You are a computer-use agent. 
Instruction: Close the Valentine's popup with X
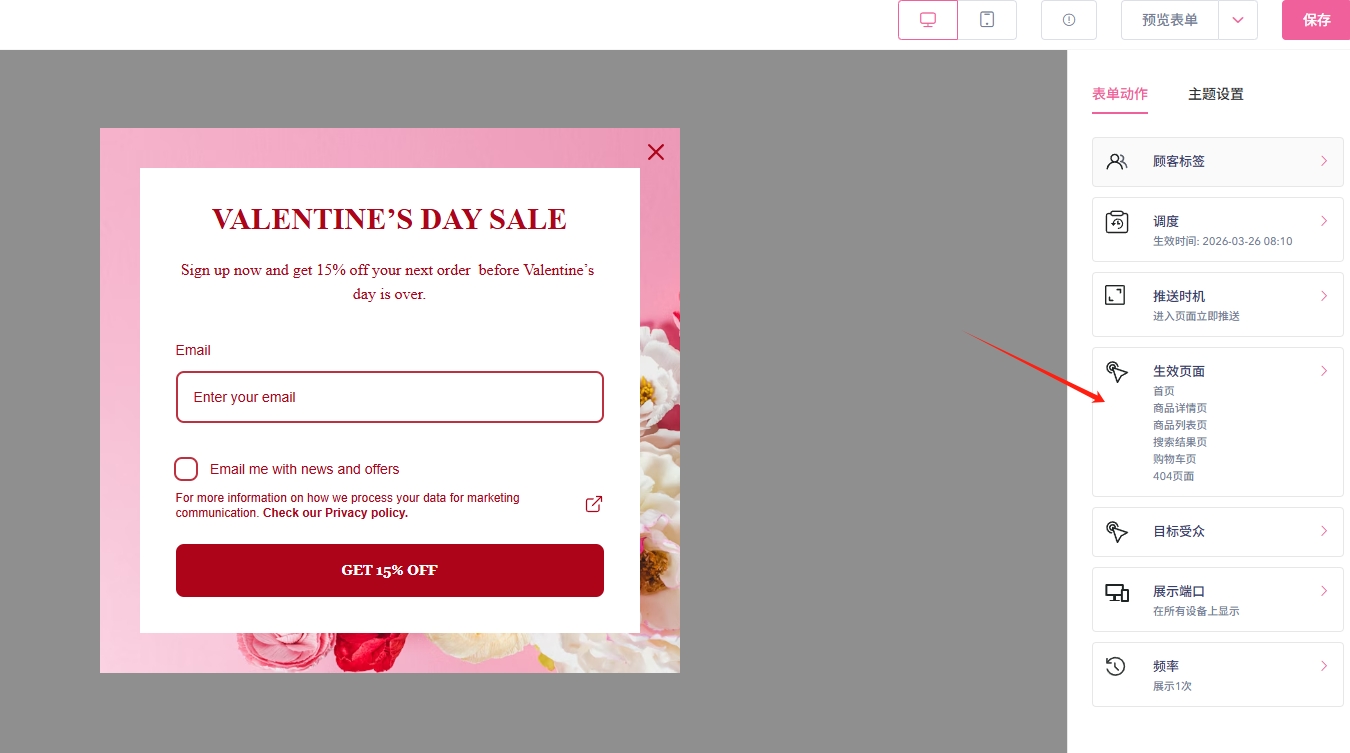click(x=656, y=152)
